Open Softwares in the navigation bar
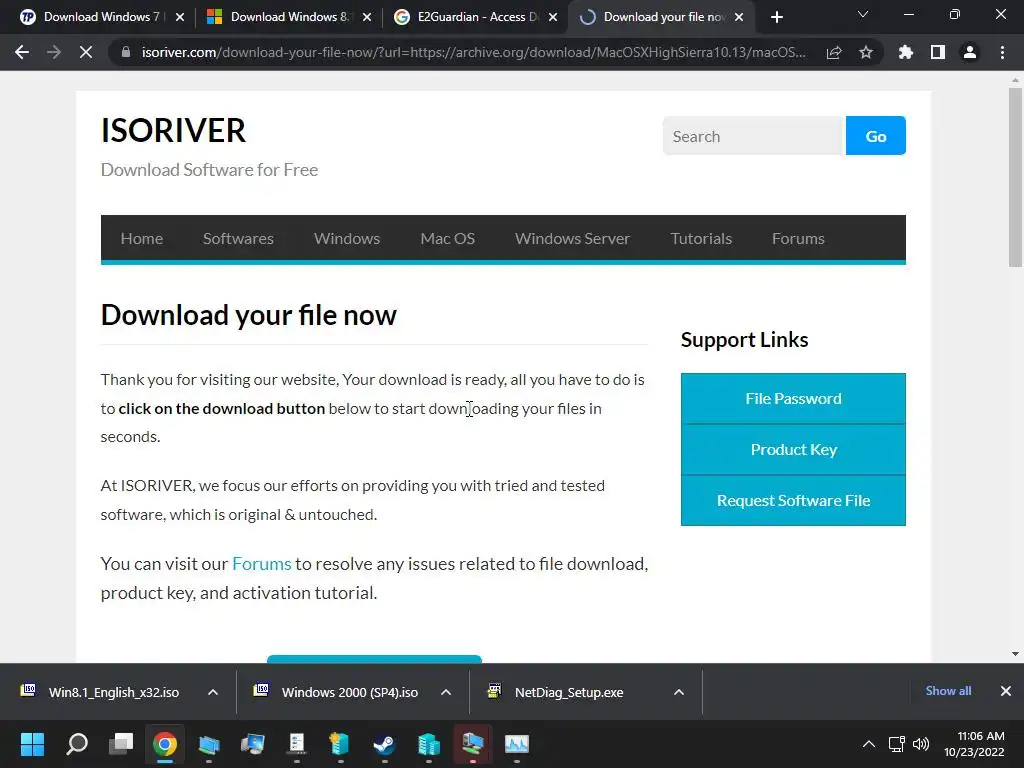1024x768 pixels. [x=238, y=238]
